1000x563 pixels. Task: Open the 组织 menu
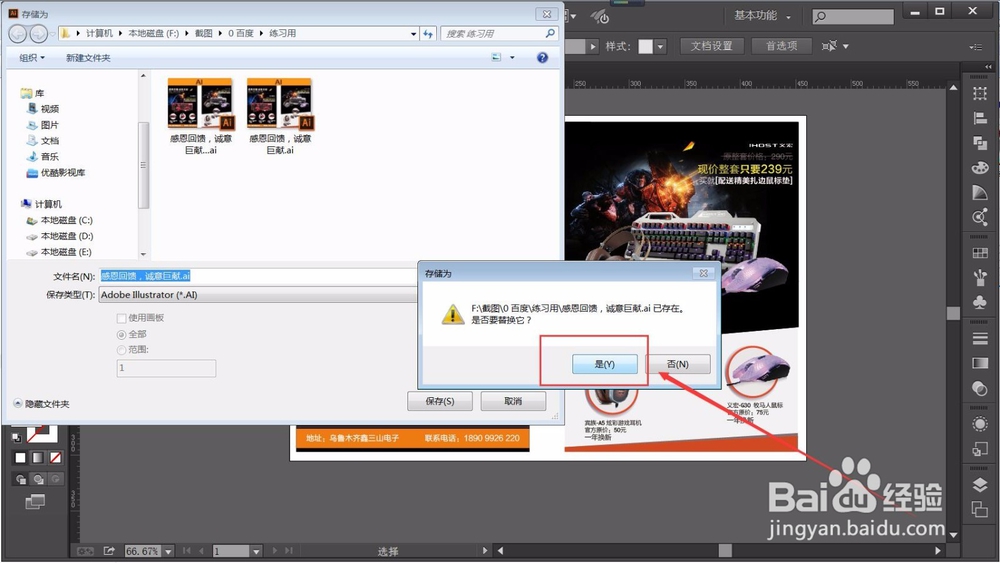pyautogui.click(x=32, y=57)
